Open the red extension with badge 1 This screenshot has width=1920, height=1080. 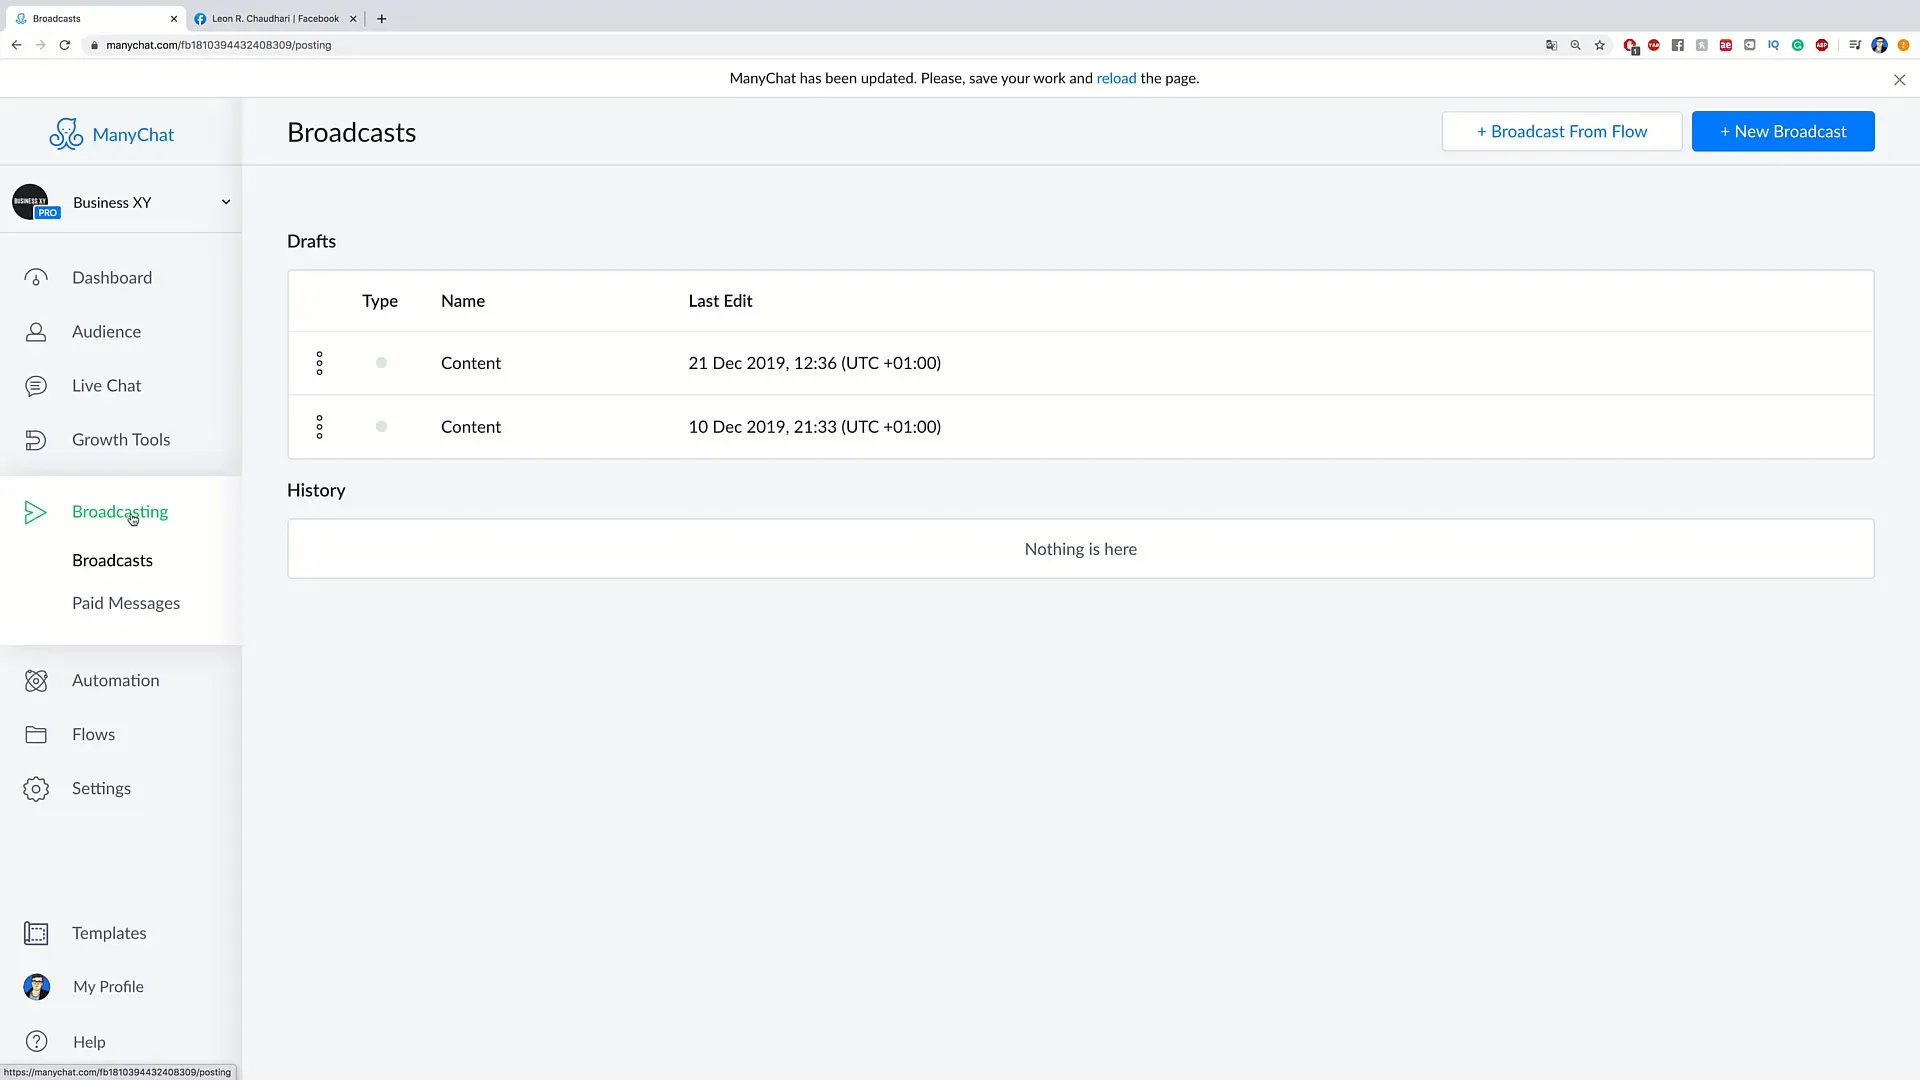point(1631,46)
